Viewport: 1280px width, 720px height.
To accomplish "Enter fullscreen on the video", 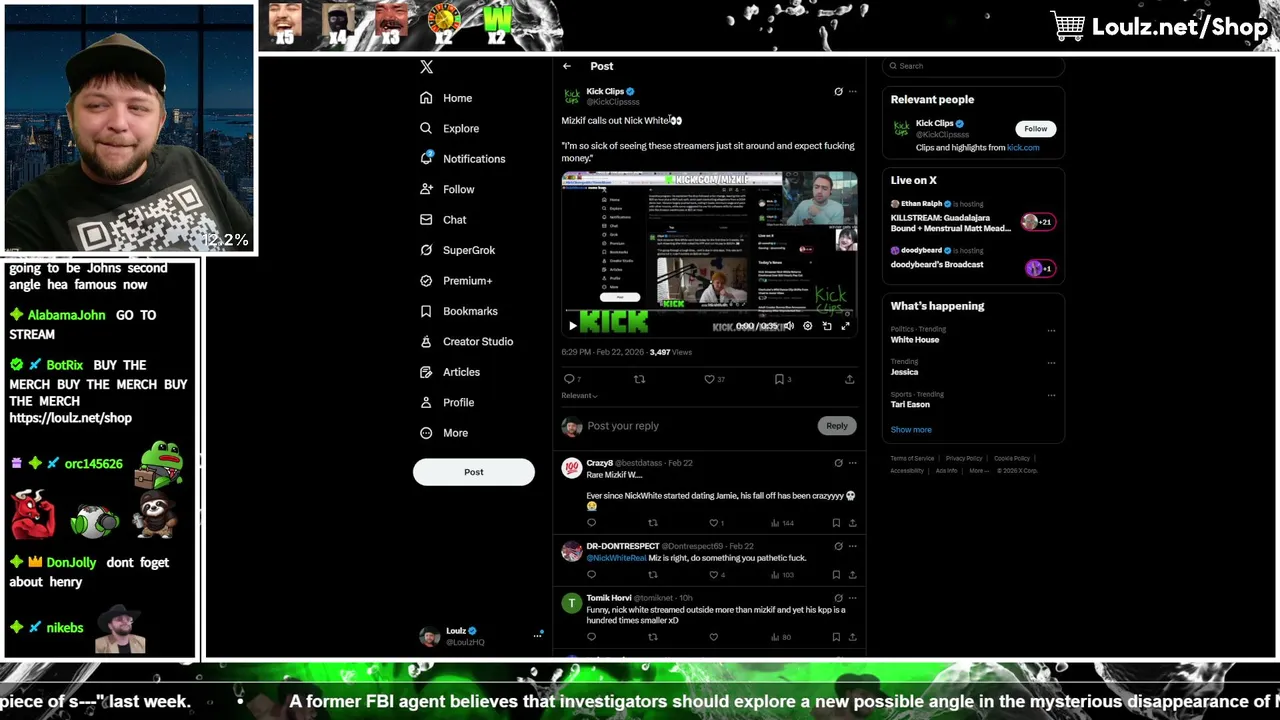I will coord(846,326).
